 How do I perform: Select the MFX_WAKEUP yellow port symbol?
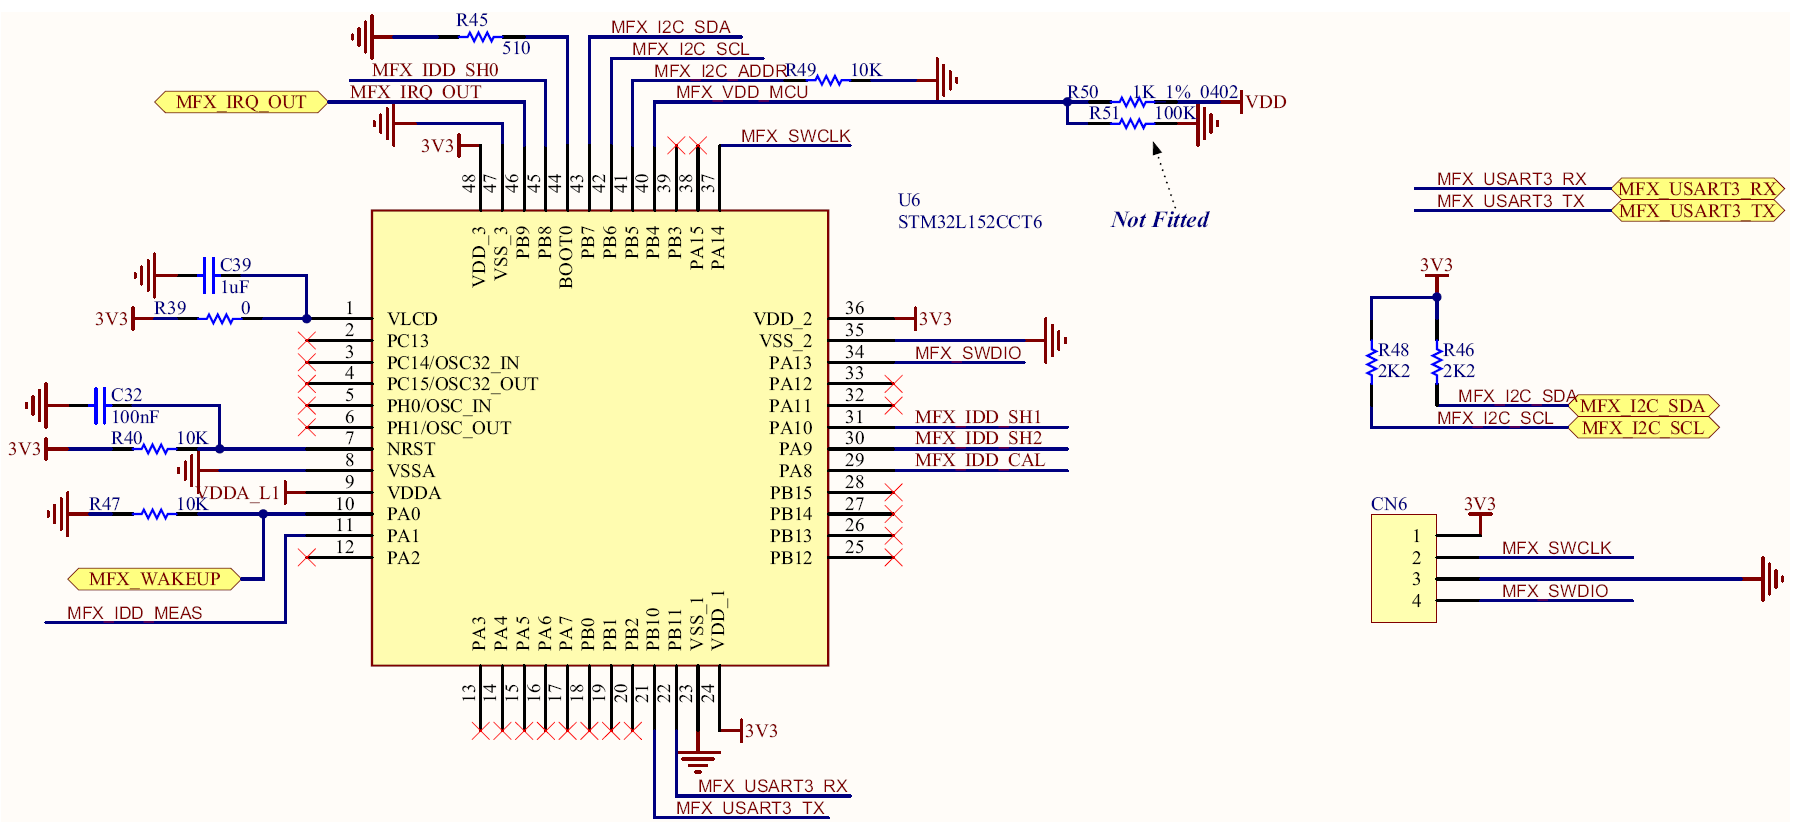[x=154, y=579]
